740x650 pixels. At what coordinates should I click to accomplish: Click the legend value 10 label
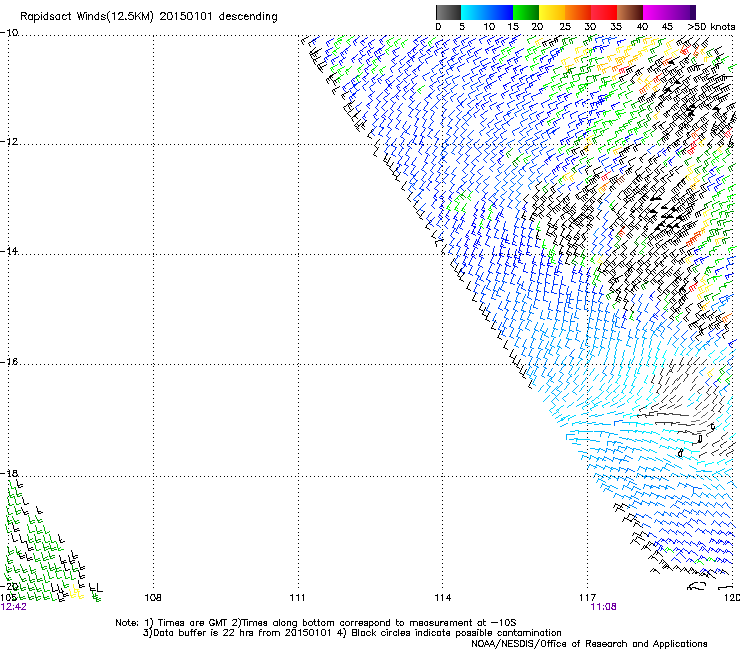point(489,27)
